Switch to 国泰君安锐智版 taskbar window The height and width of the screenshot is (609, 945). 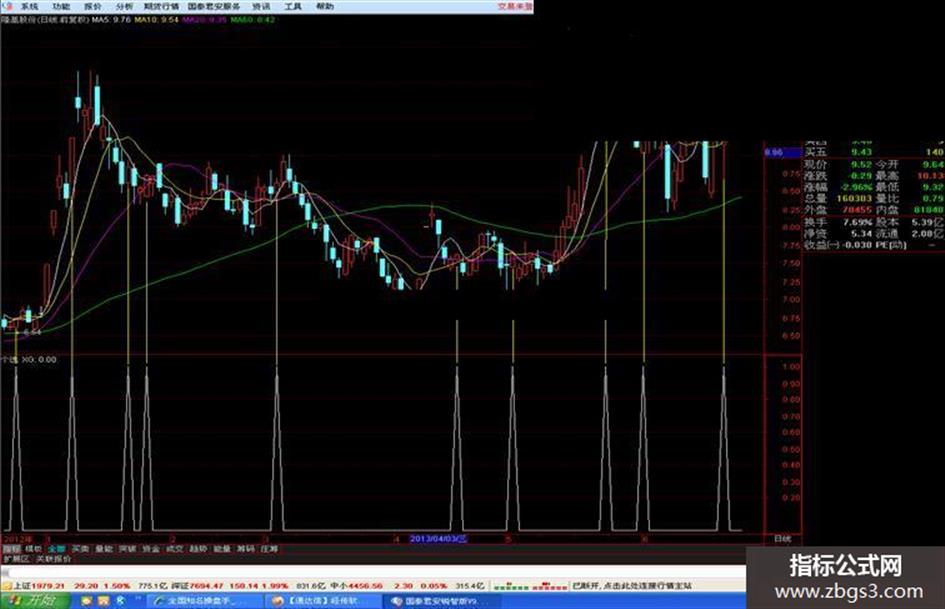click(x=442, y=601)
